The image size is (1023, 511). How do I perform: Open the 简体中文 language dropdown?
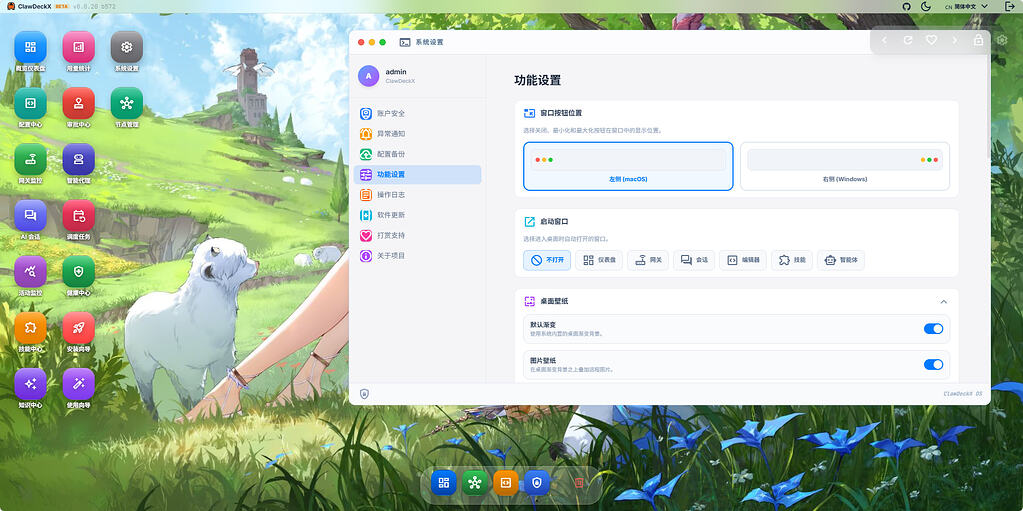[x=966, y=6]
